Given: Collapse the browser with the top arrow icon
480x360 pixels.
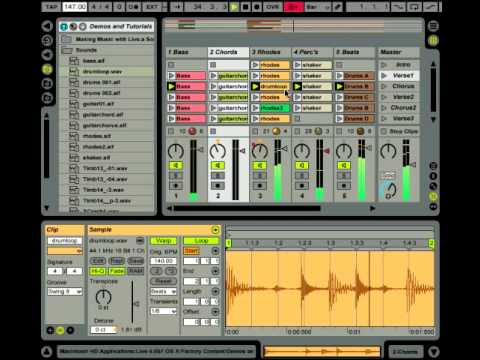Looking at the screenshot, I should [47, 26].
